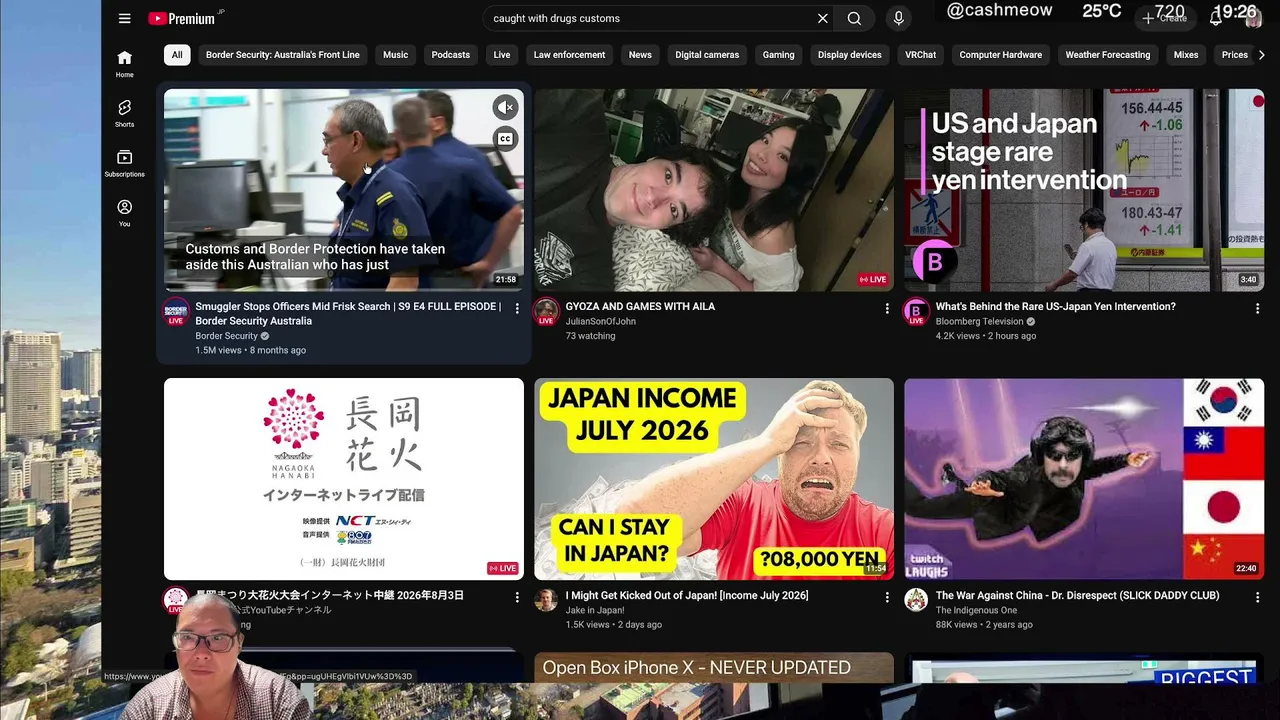The width and height of the screenshot is (1280, 720).
Task: Visit the Border Security channel name link
Action: coord(226,336)
